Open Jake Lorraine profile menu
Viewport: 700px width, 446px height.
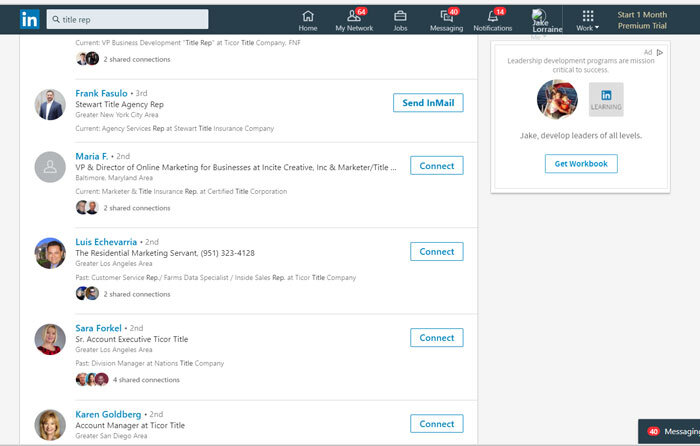547,21
